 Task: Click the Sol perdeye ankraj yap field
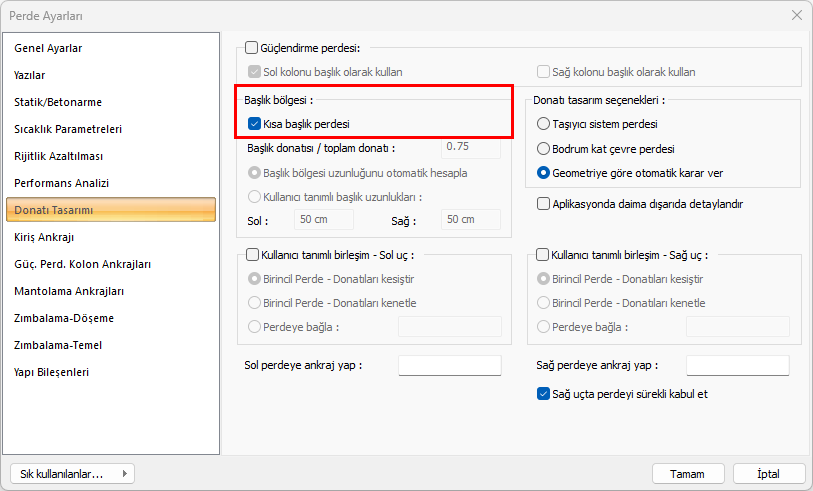pos(449,366)
